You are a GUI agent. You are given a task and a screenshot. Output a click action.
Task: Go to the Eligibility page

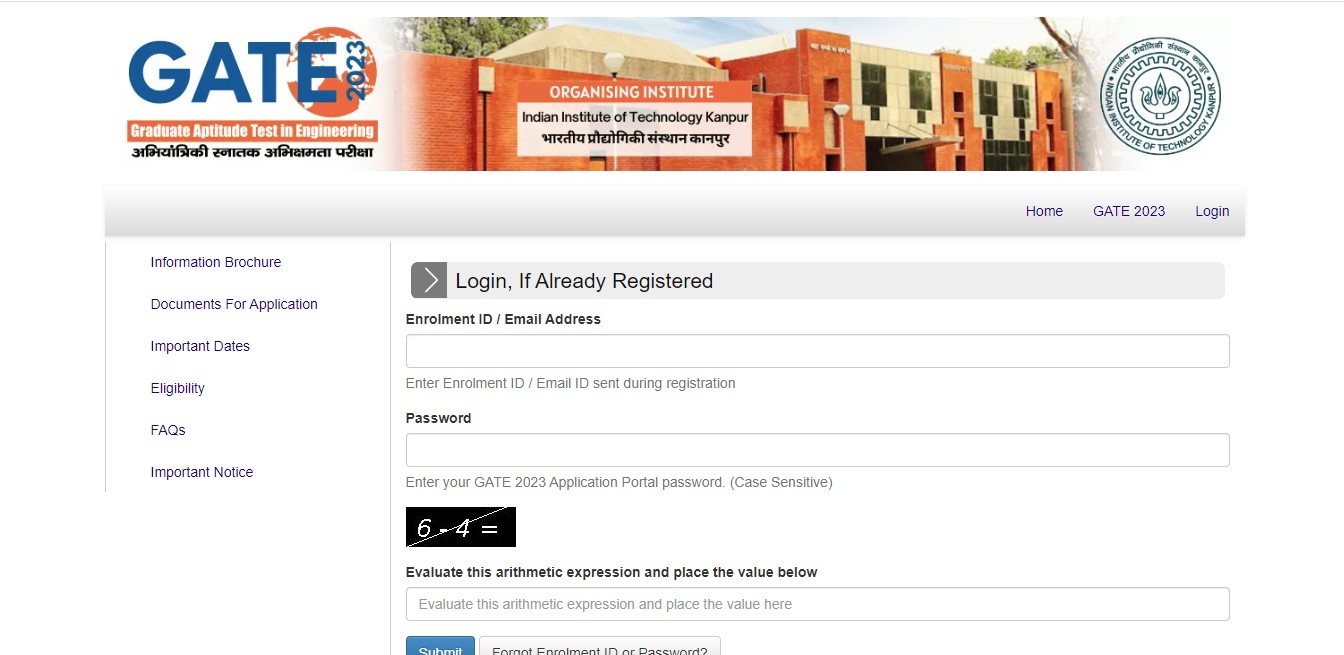pos(178,388)
